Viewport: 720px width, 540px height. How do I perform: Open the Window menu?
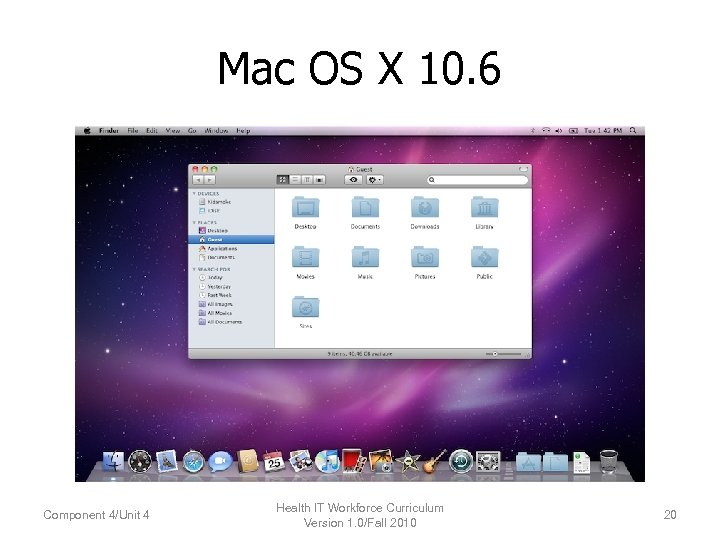point(216,131)
